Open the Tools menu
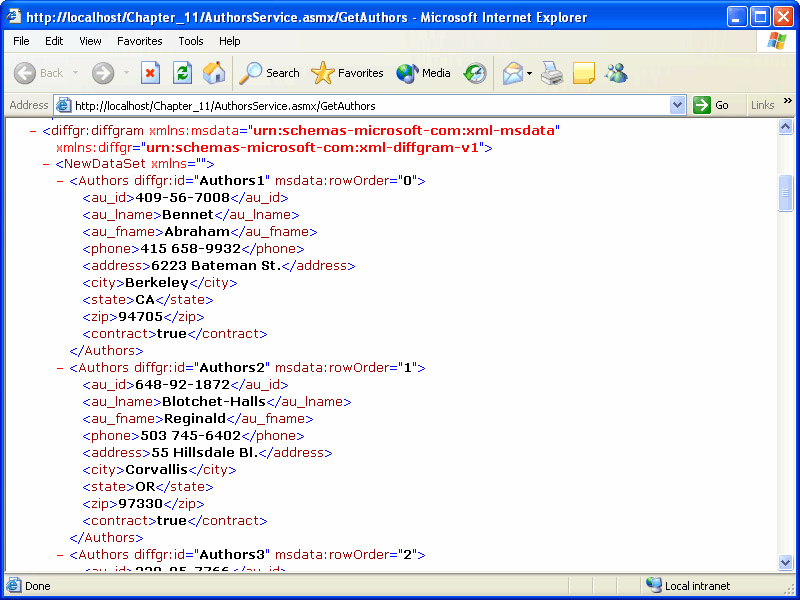Screen dimensions: 800x600 [191, 41]
